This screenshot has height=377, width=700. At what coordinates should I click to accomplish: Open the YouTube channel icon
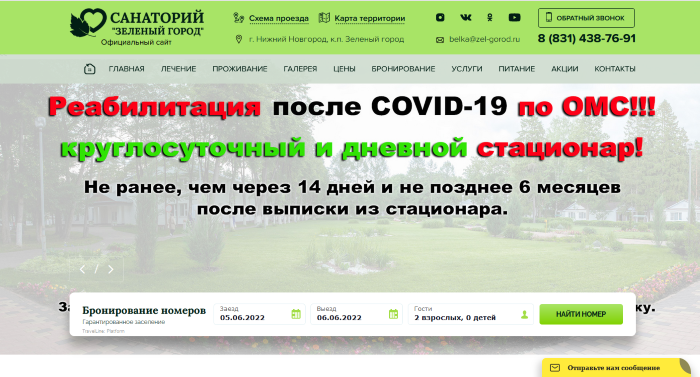514,17
